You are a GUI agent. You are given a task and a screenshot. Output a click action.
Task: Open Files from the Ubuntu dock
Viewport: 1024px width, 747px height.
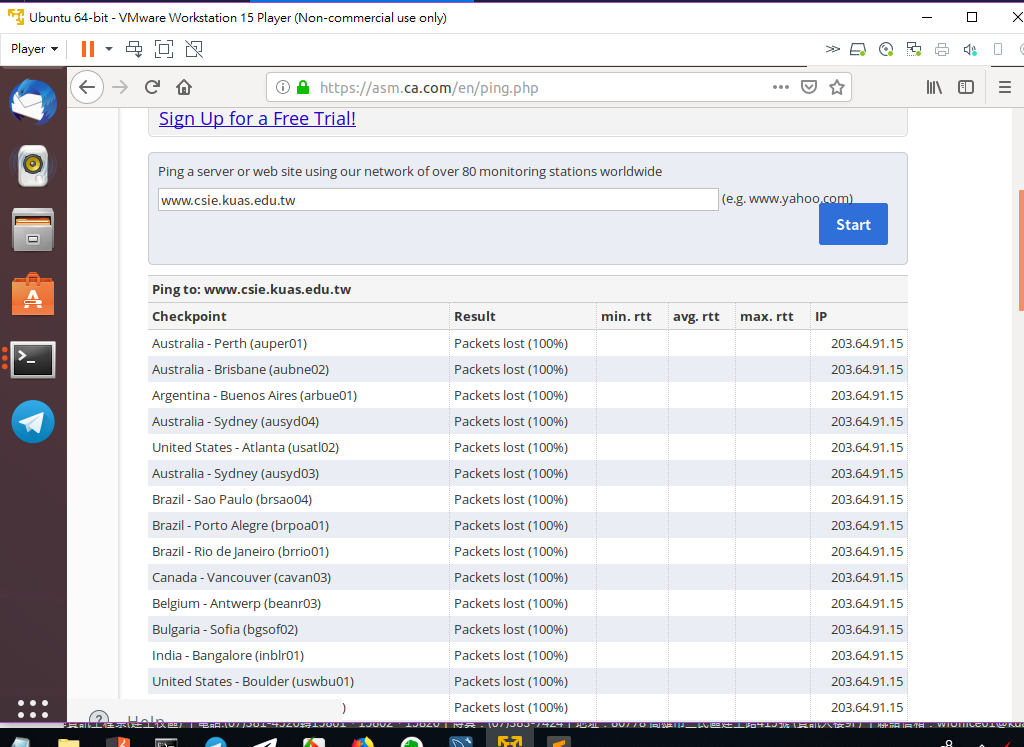(33, 230)
